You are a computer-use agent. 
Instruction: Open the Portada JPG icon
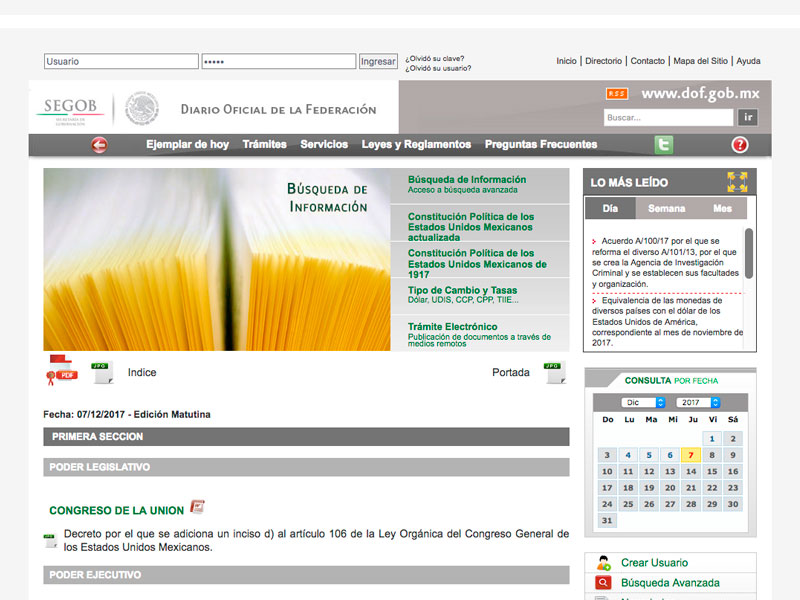pyautogui.click(x=554, y=373)
